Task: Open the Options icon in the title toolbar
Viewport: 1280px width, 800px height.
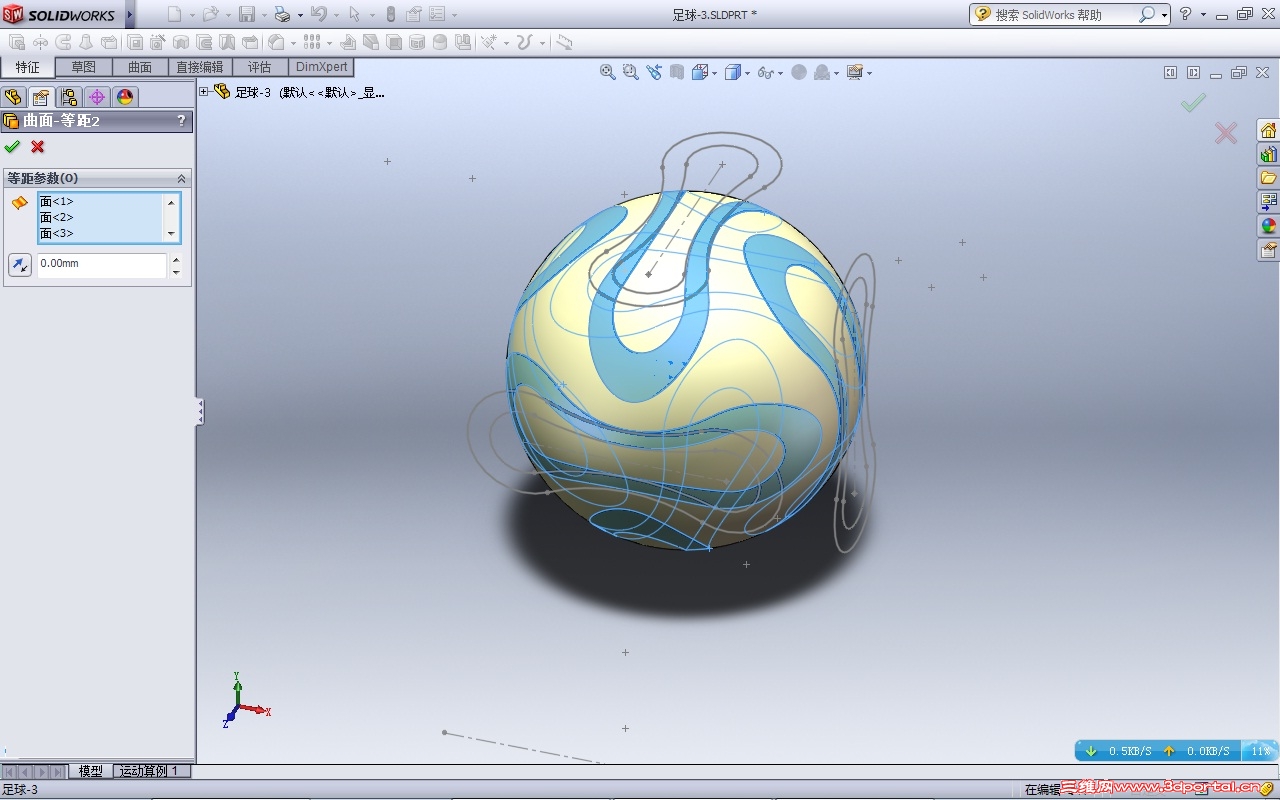Action: point(437,14)
